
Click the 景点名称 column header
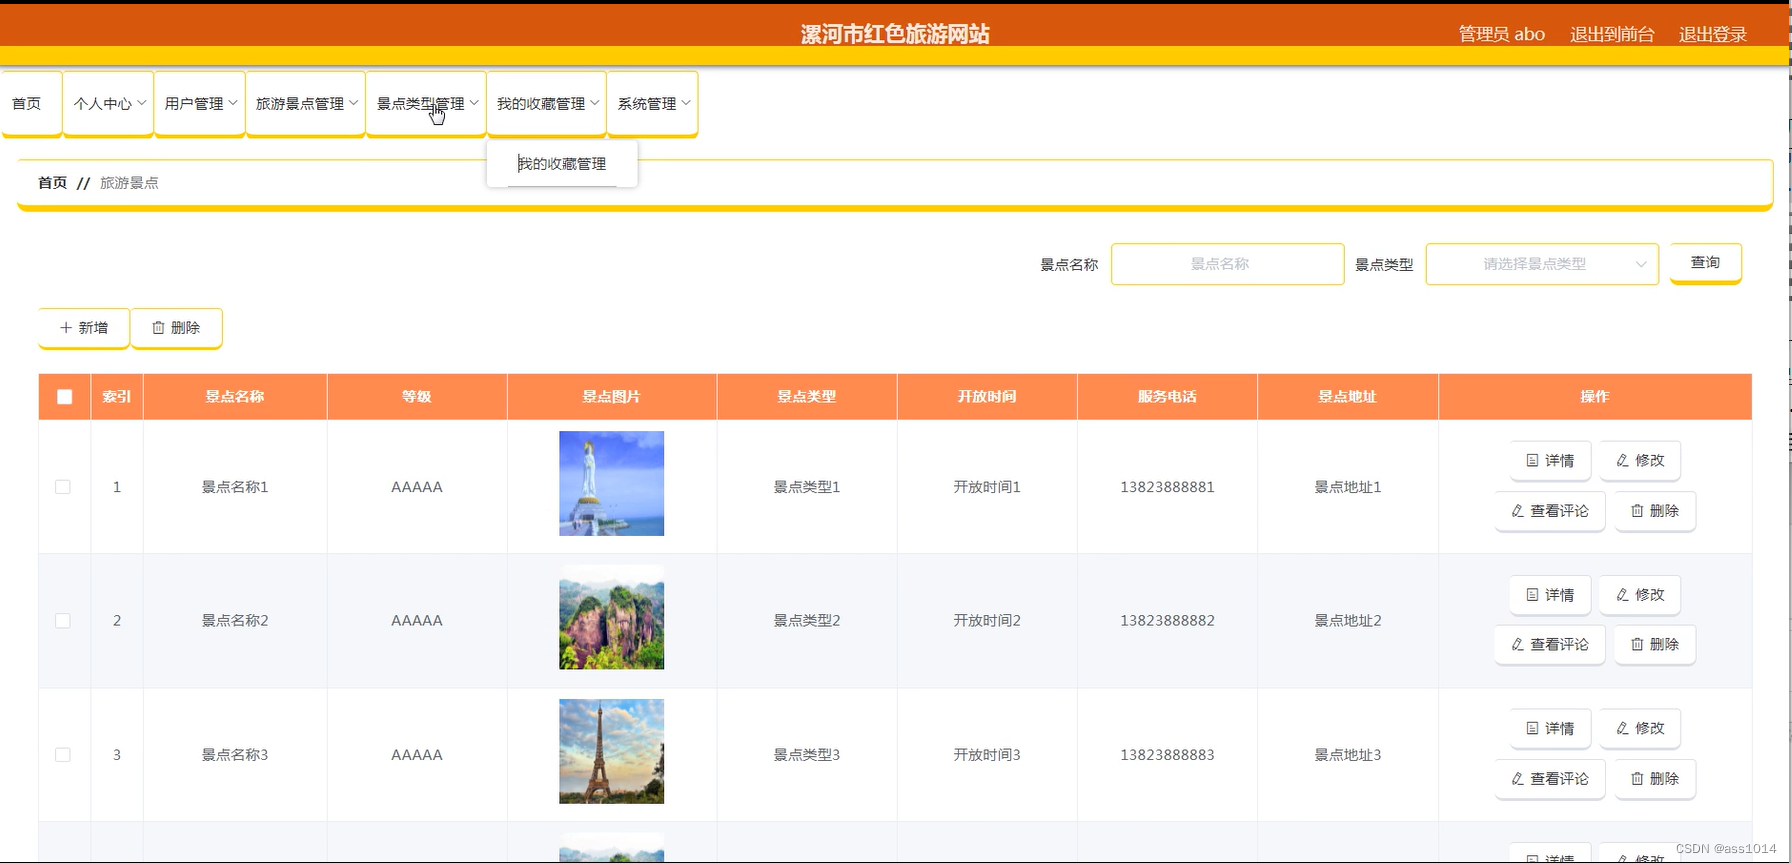tap(235, 397)
